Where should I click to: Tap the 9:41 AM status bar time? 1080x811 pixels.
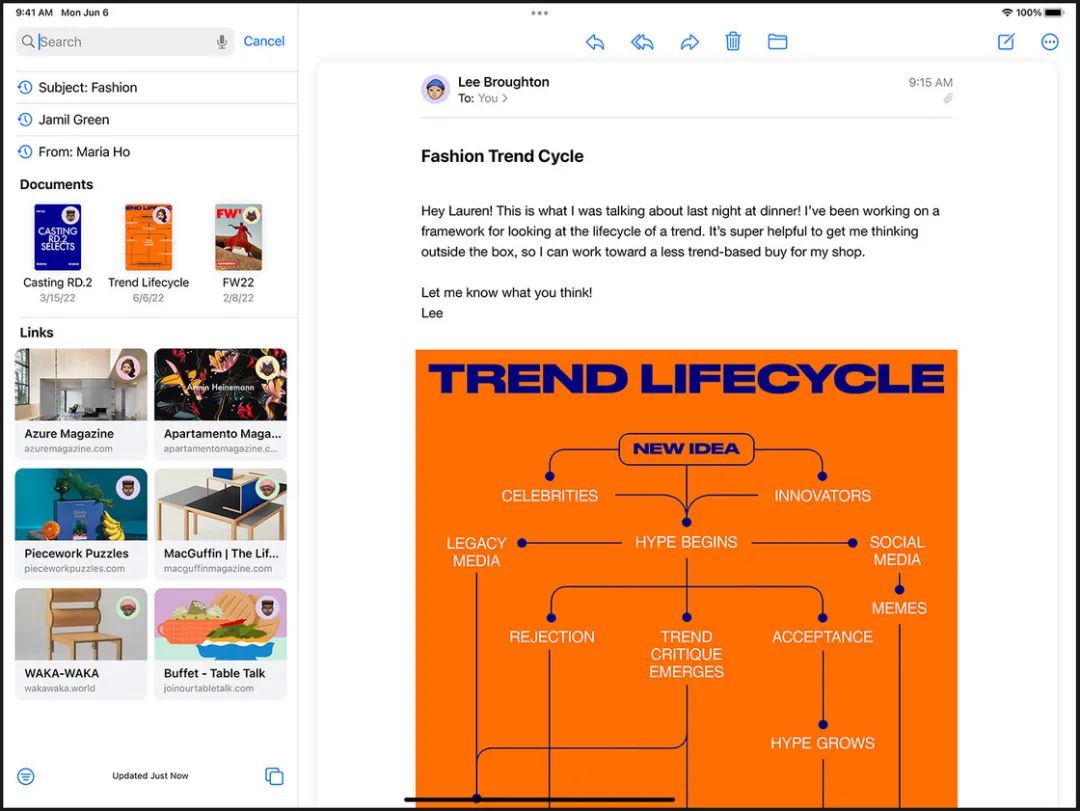pyautogui.click(x=34, y=12)
